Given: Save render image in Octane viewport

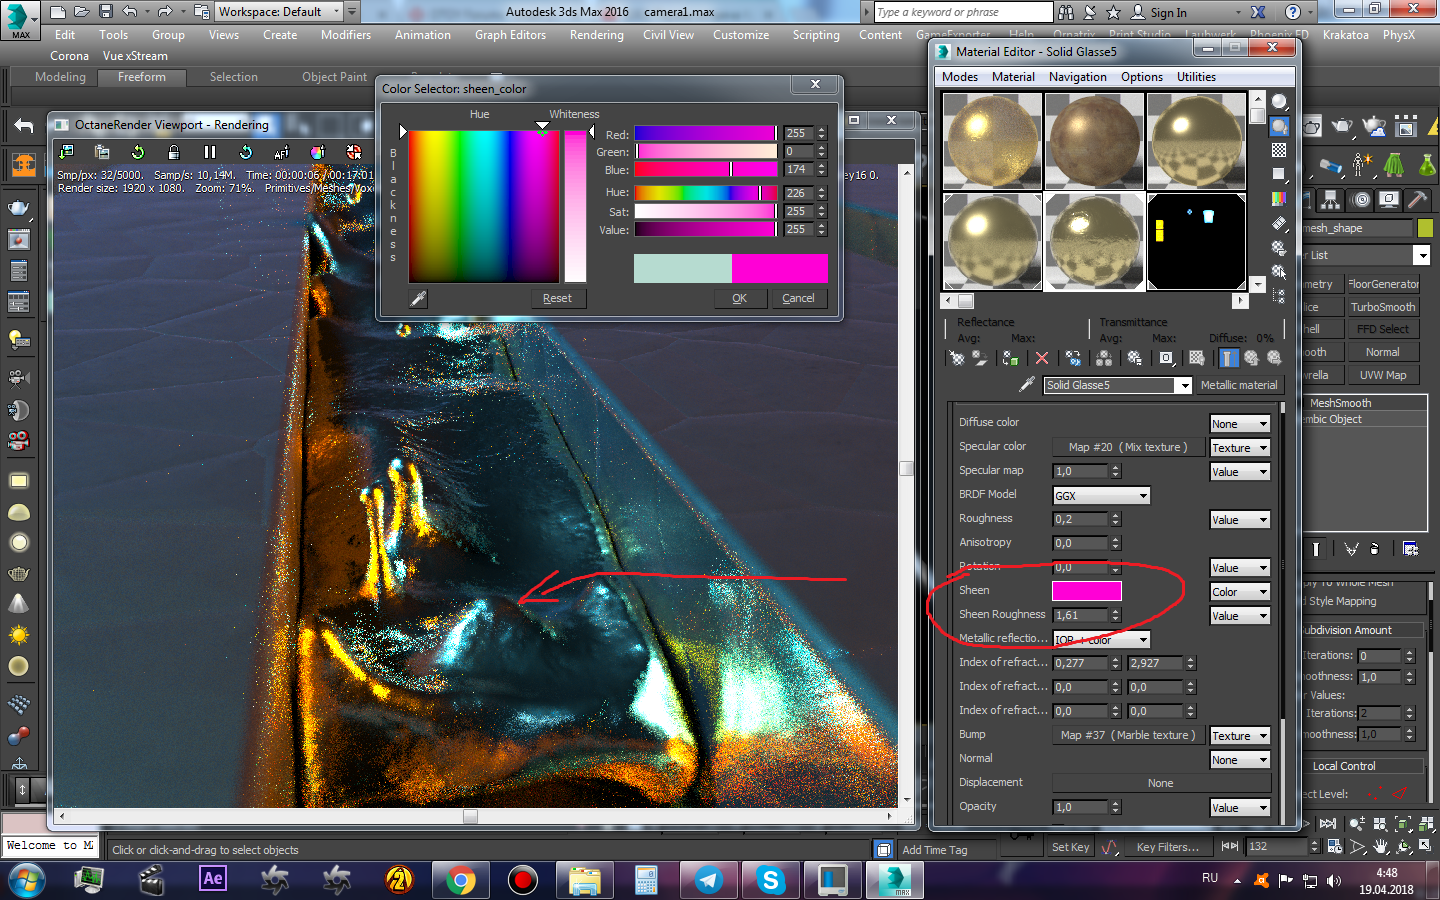Looking at the screenshot, I should click(x=66, y=152).
